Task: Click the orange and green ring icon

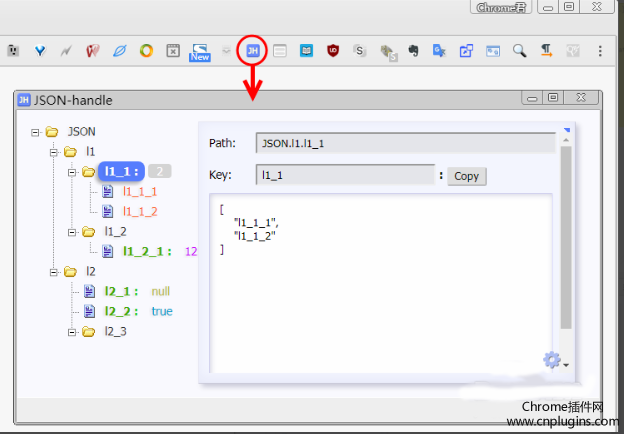Action: click(146, 51)
